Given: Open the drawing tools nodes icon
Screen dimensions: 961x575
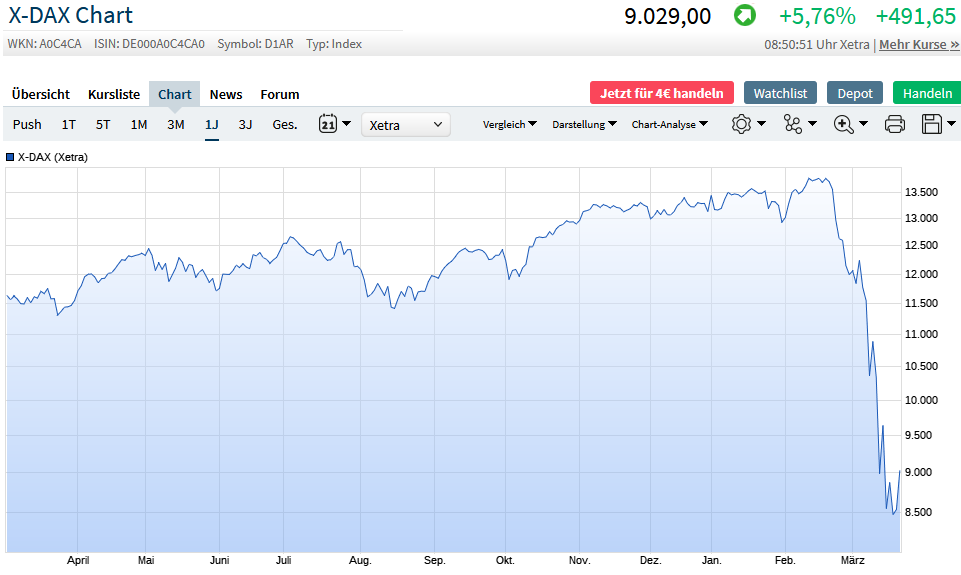Looking at the screenshot, I should [x=792, y=124].
